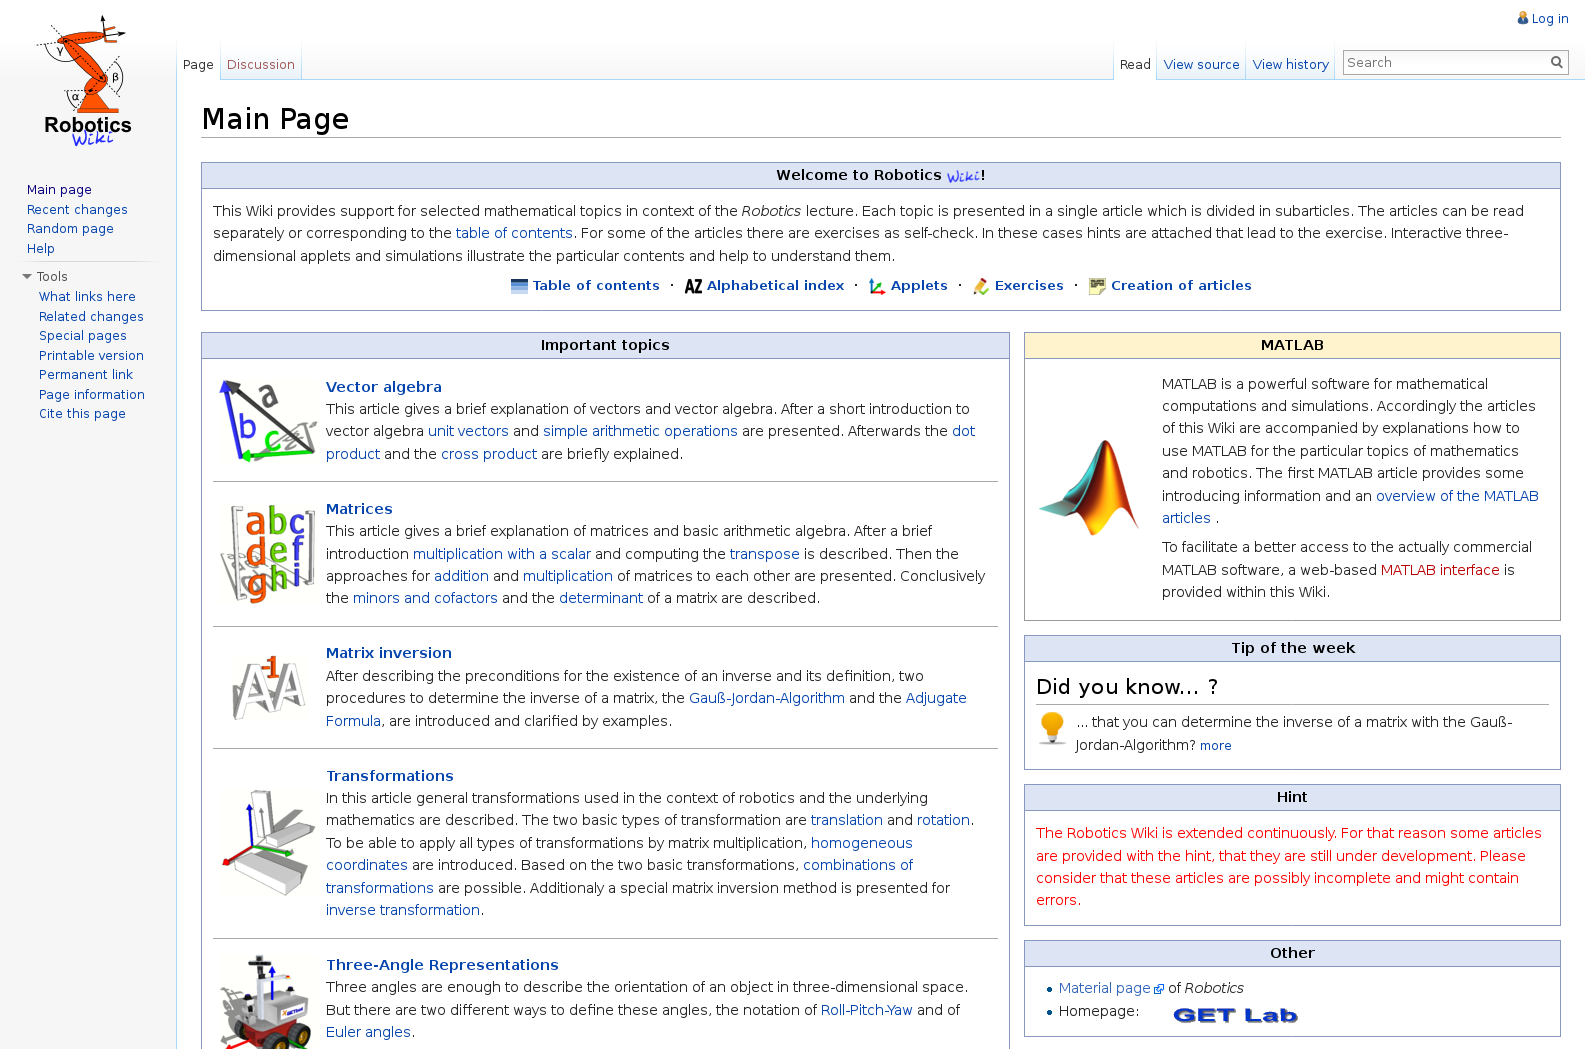1585x1049 pixels.
Task: Open the Matrix inversion A image
Action: point(268,687)
